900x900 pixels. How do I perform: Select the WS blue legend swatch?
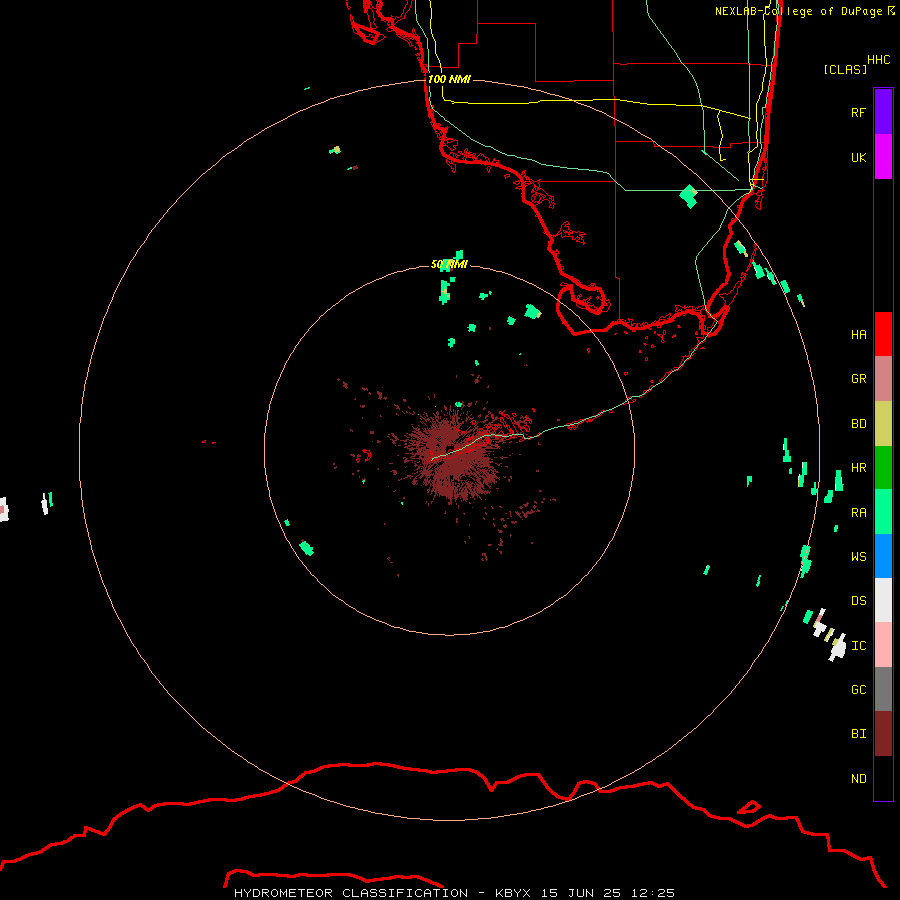[883, 556]
